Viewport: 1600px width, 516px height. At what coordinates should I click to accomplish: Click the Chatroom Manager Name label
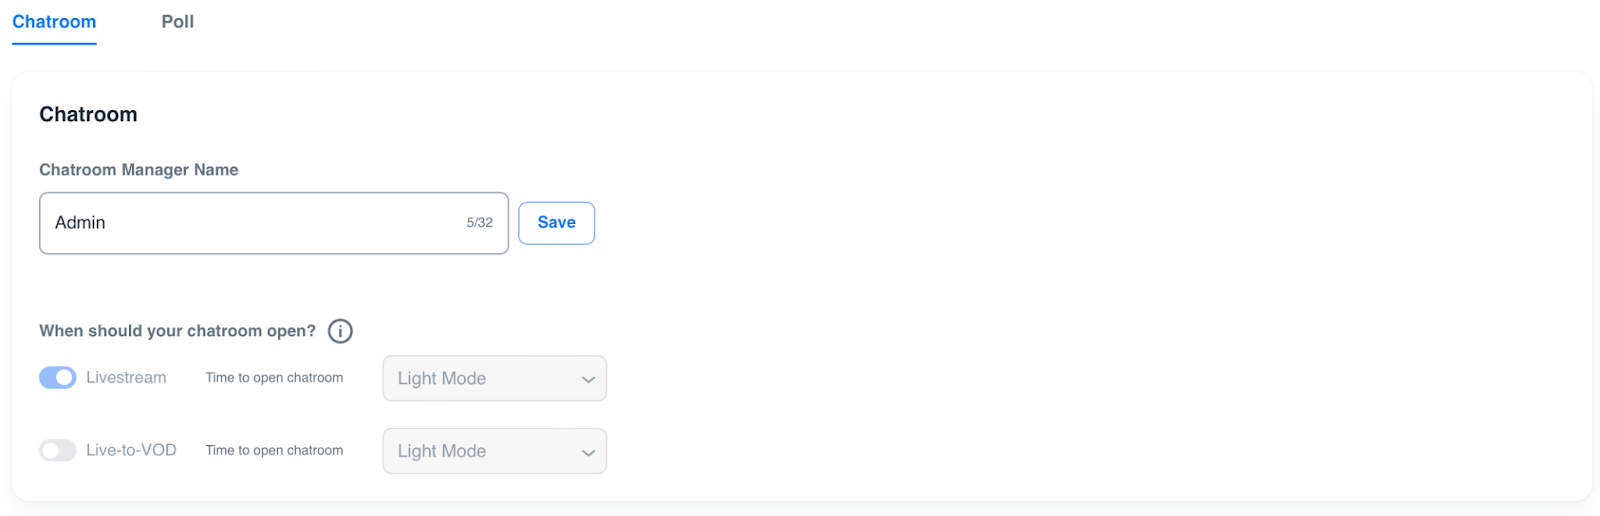[139, 170]
